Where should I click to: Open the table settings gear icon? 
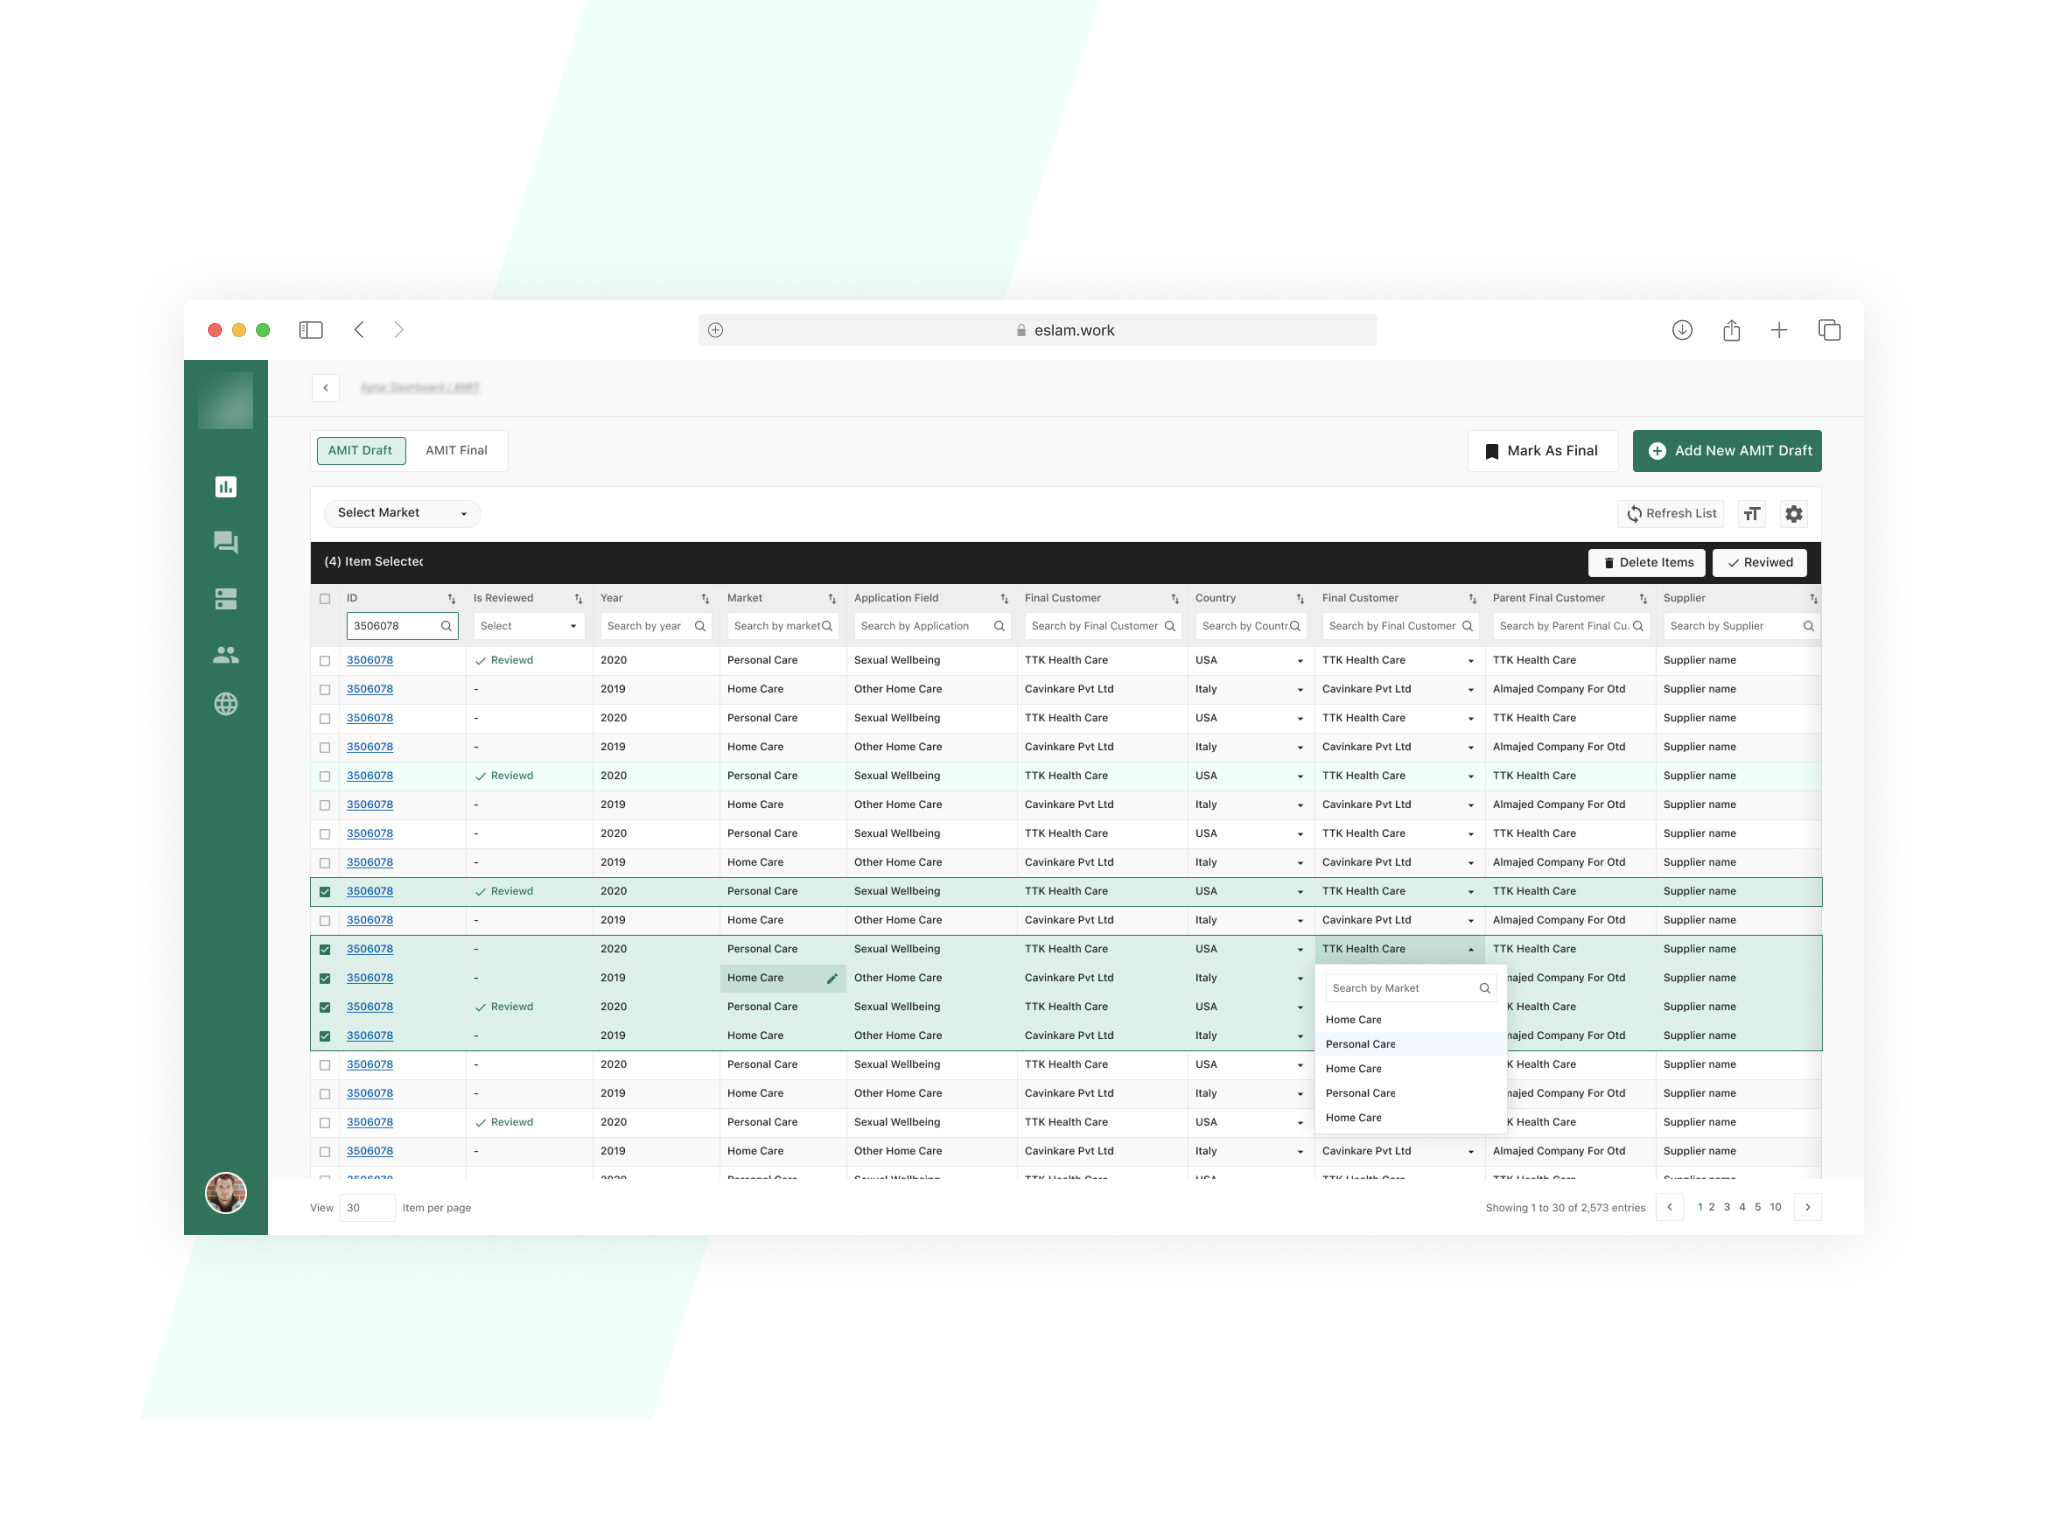point(1793,513)
